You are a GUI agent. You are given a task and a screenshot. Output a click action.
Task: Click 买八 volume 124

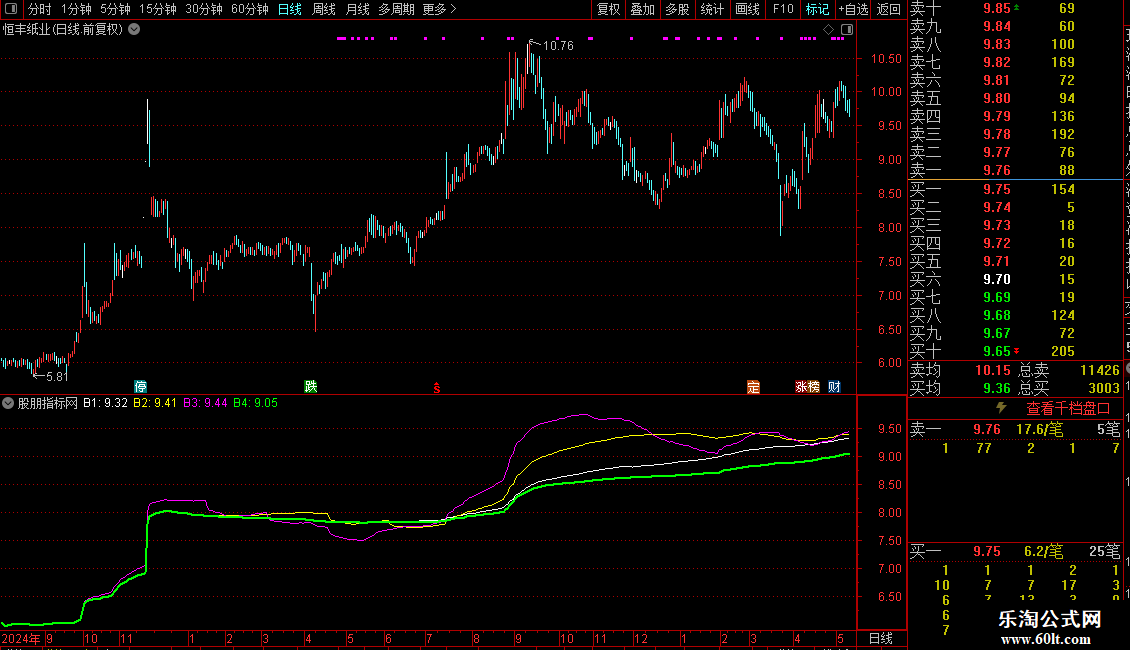[x=1063, y=315]
